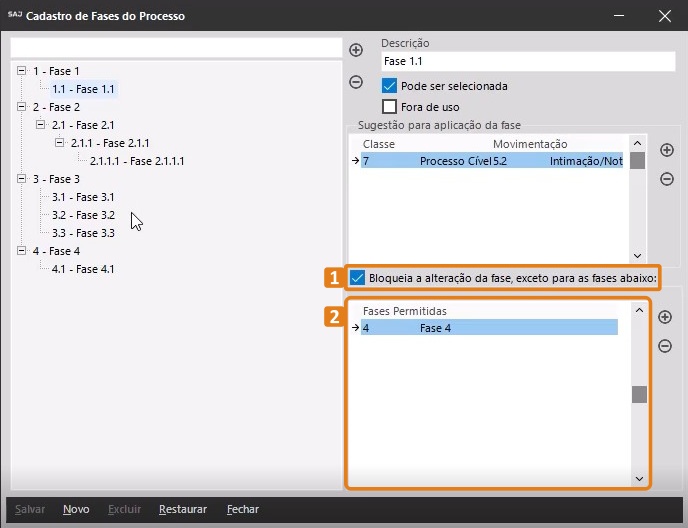Screen dimensions: 688x528
Task: Remove a permitted phase using the minus icon
Action: 665,346
